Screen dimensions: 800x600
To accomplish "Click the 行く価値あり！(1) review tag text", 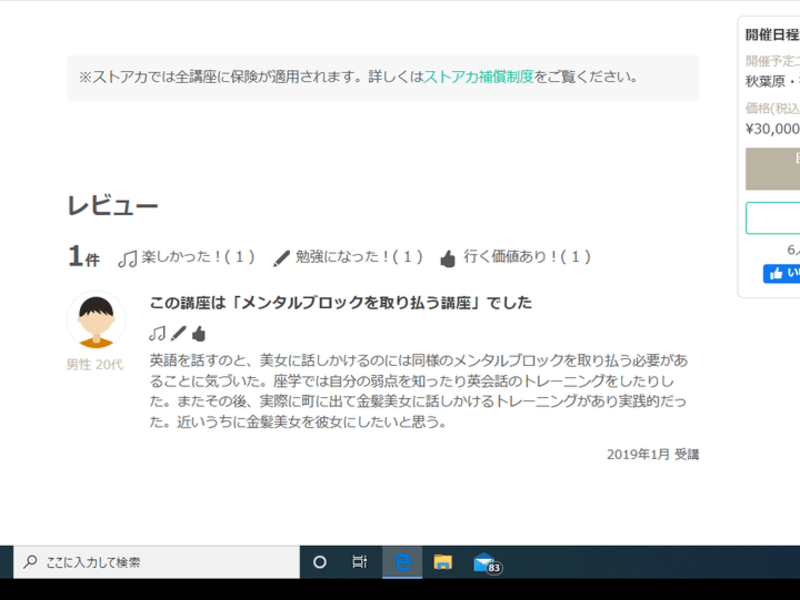I will click(x=527, y=257).
